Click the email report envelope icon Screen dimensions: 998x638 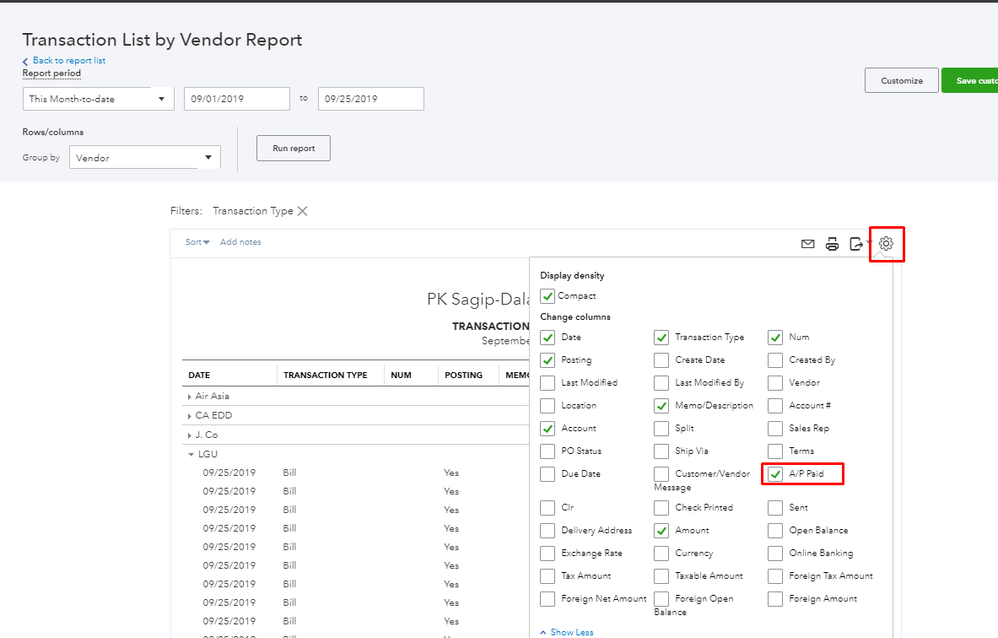point(808,243)
